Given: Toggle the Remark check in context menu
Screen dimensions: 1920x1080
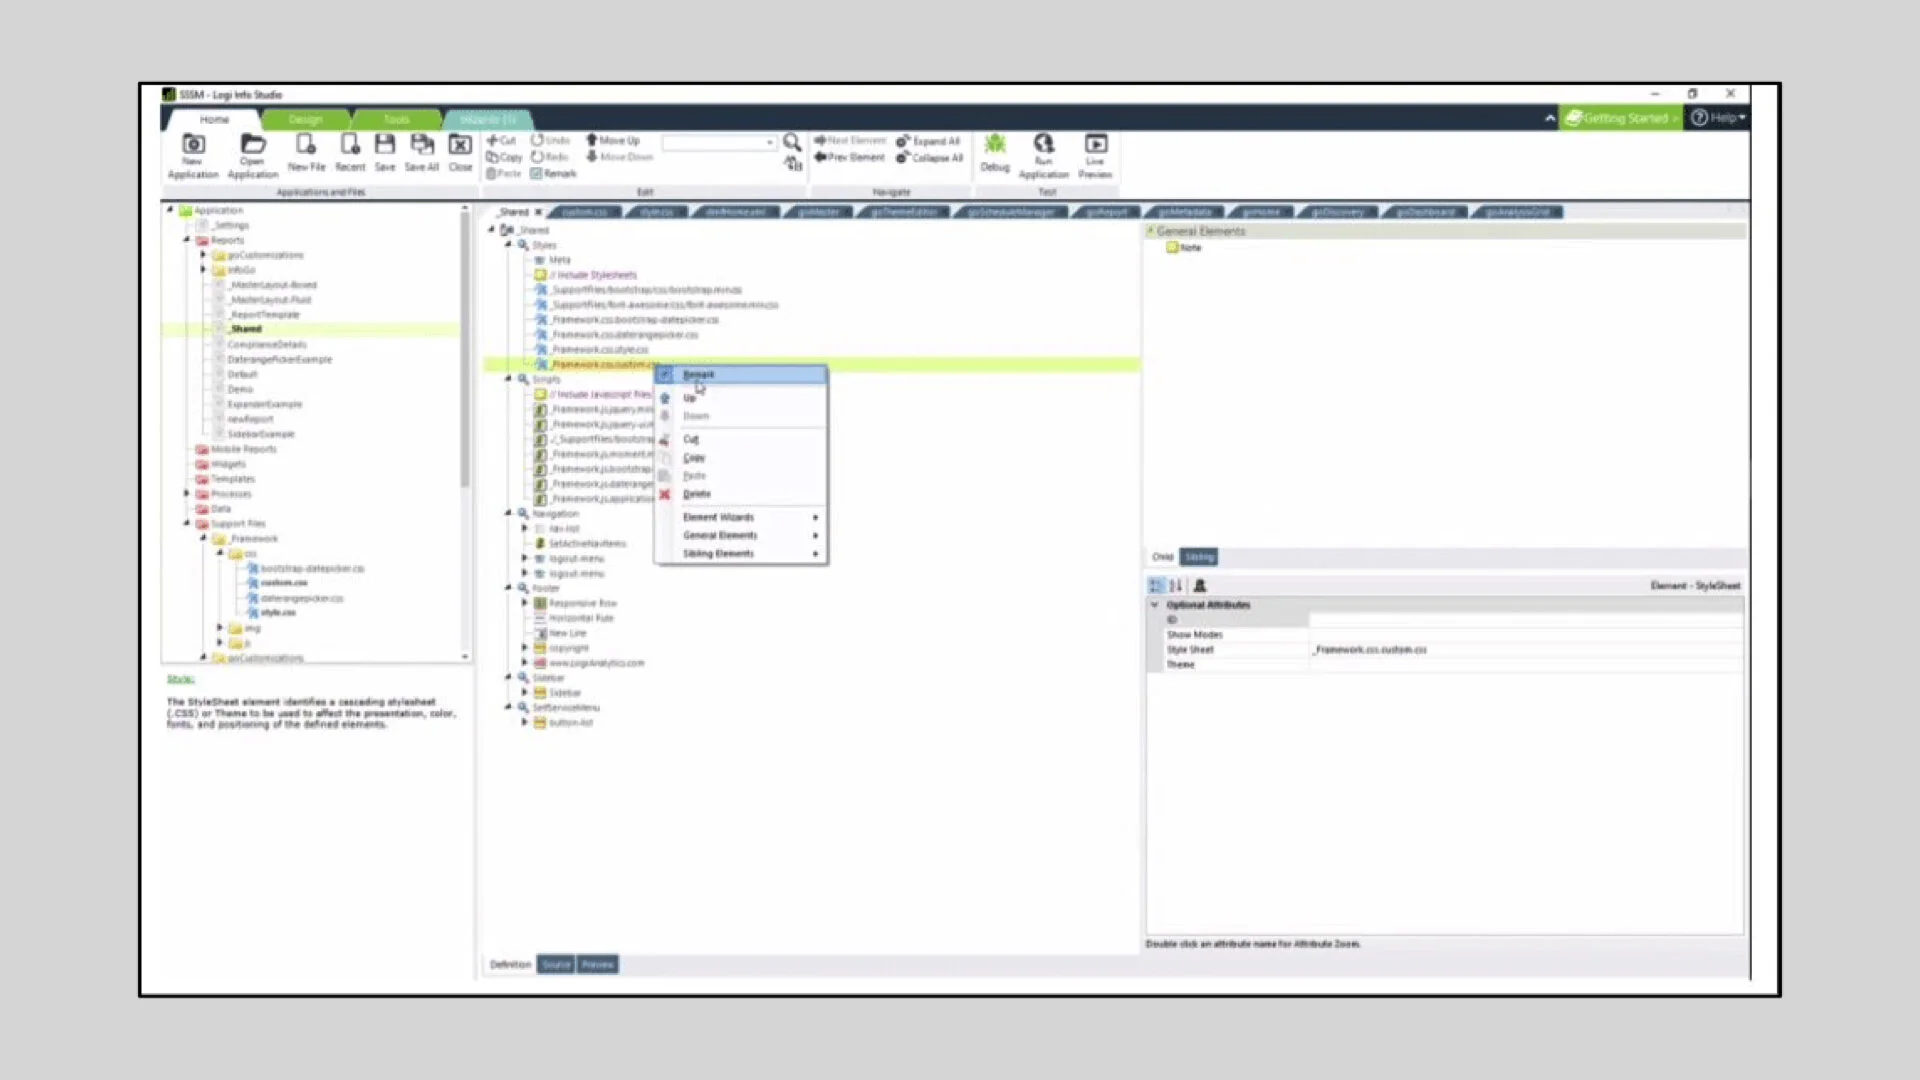Looking at the screenshot, I should coord(666,374).
